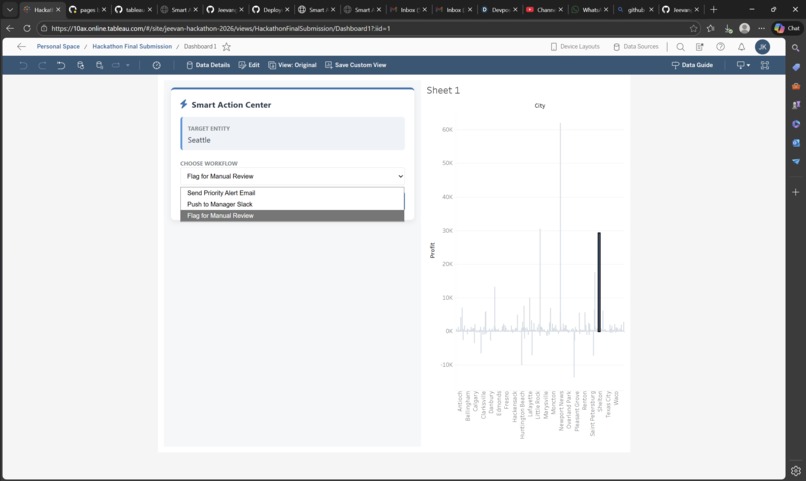Click the edit-workbook icon beside search

click(x=700, y=47)
